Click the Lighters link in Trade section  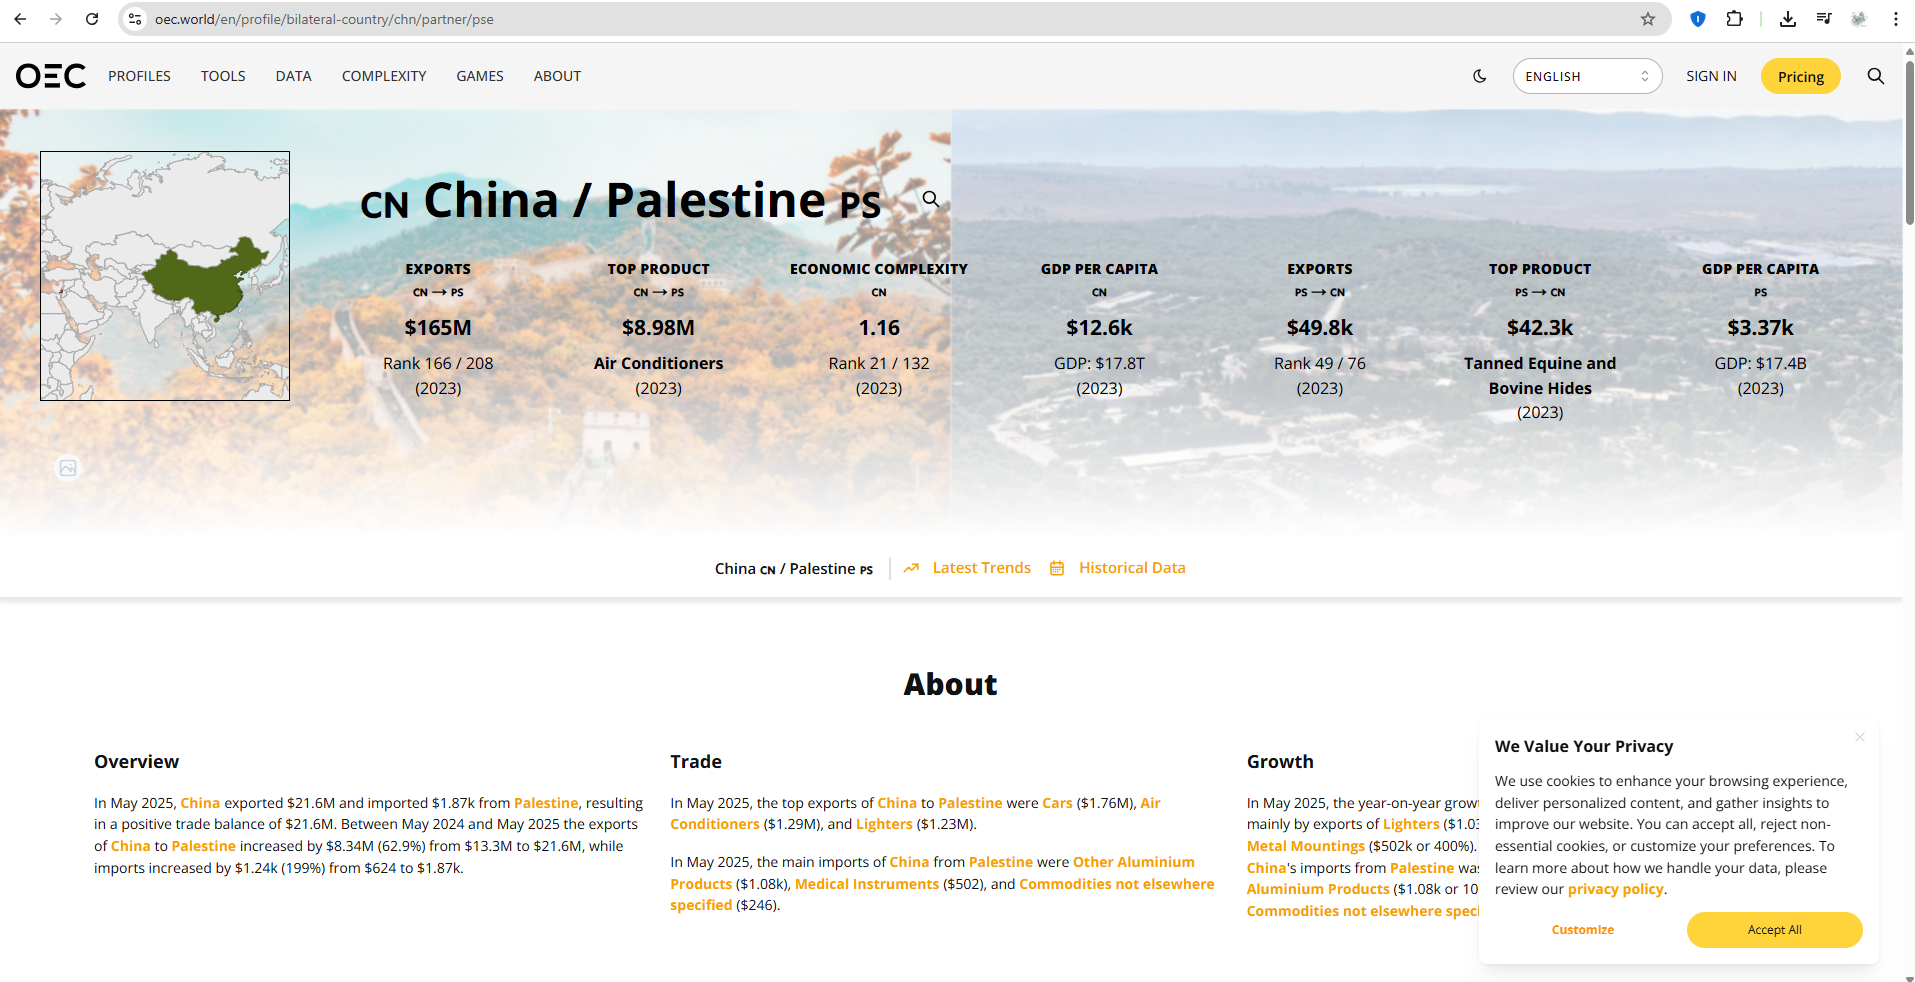pos(884,824)
